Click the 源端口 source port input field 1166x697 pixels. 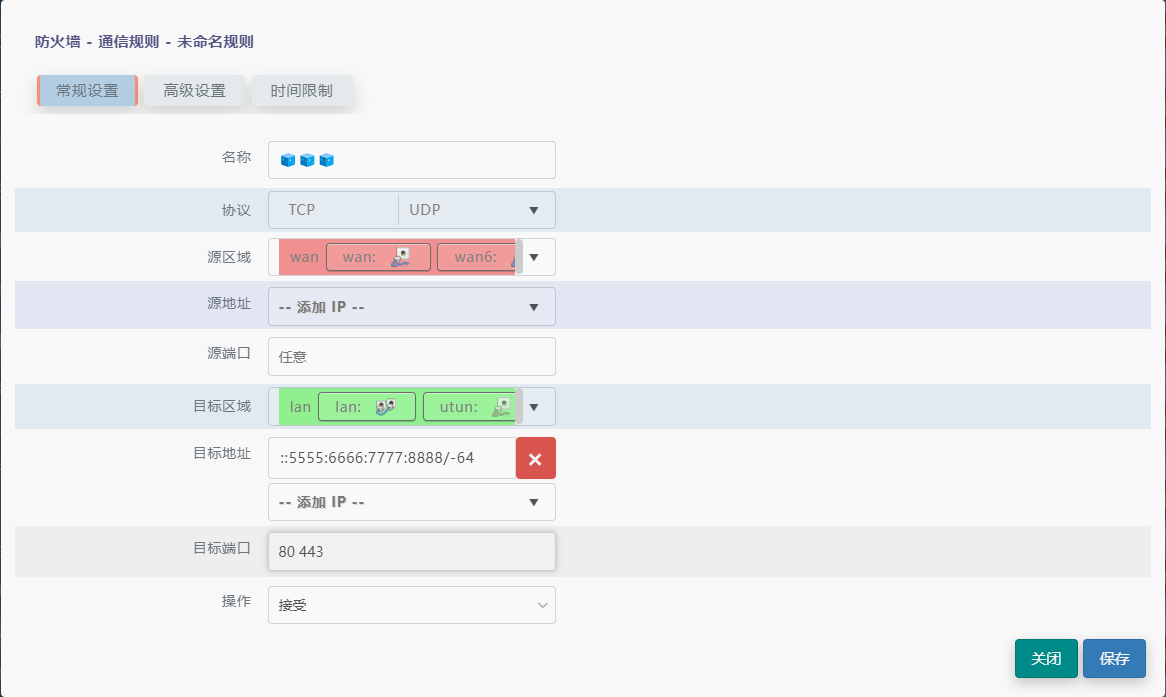click(x=411, y=356)
